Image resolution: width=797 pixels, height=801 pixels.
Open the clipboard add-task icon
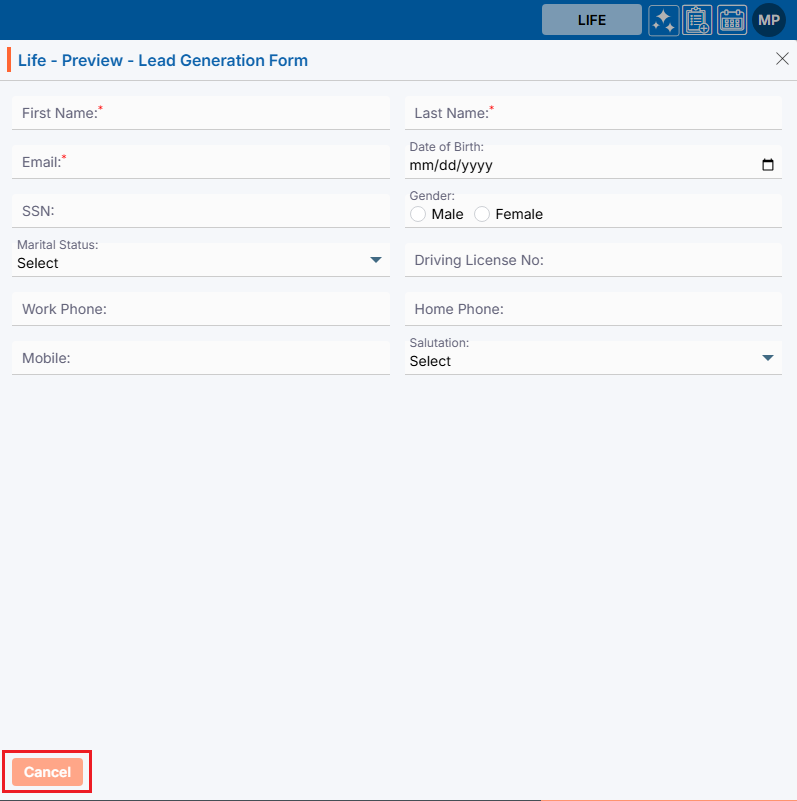697,20
